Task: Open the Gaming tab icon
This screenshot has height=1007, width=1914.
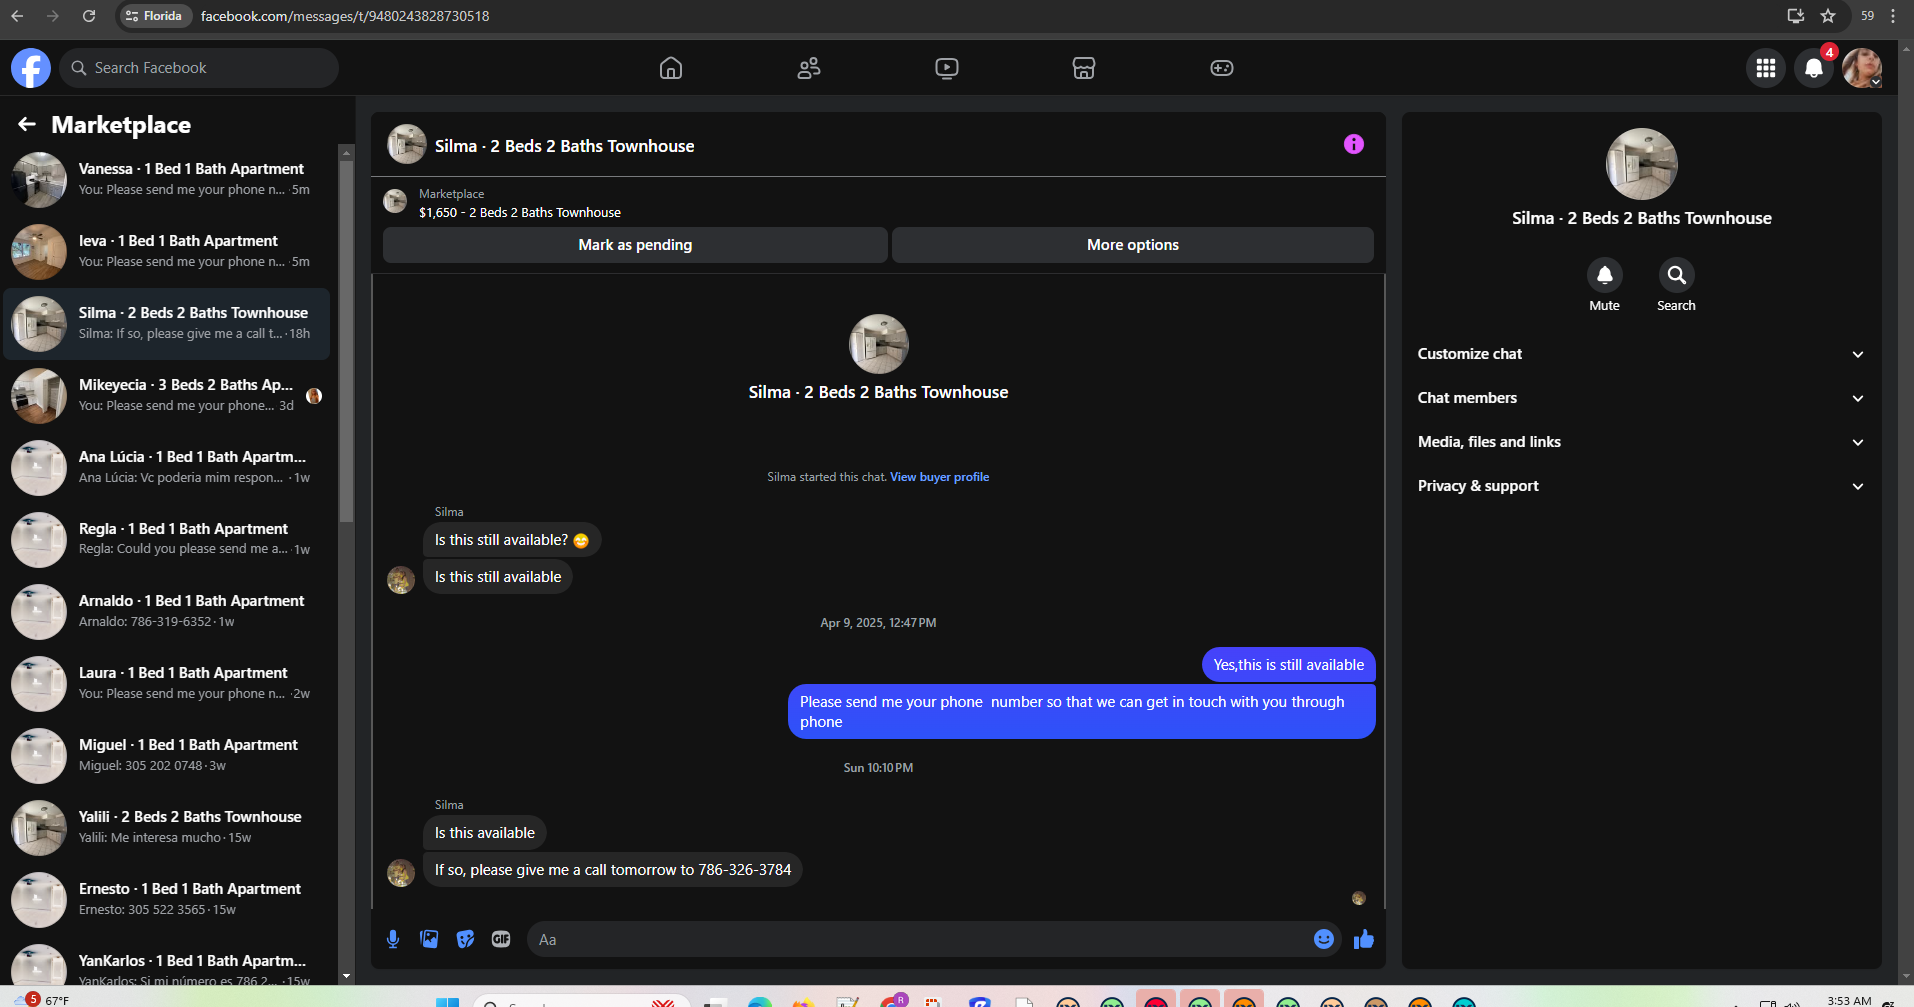Action: pos(1222,68)
